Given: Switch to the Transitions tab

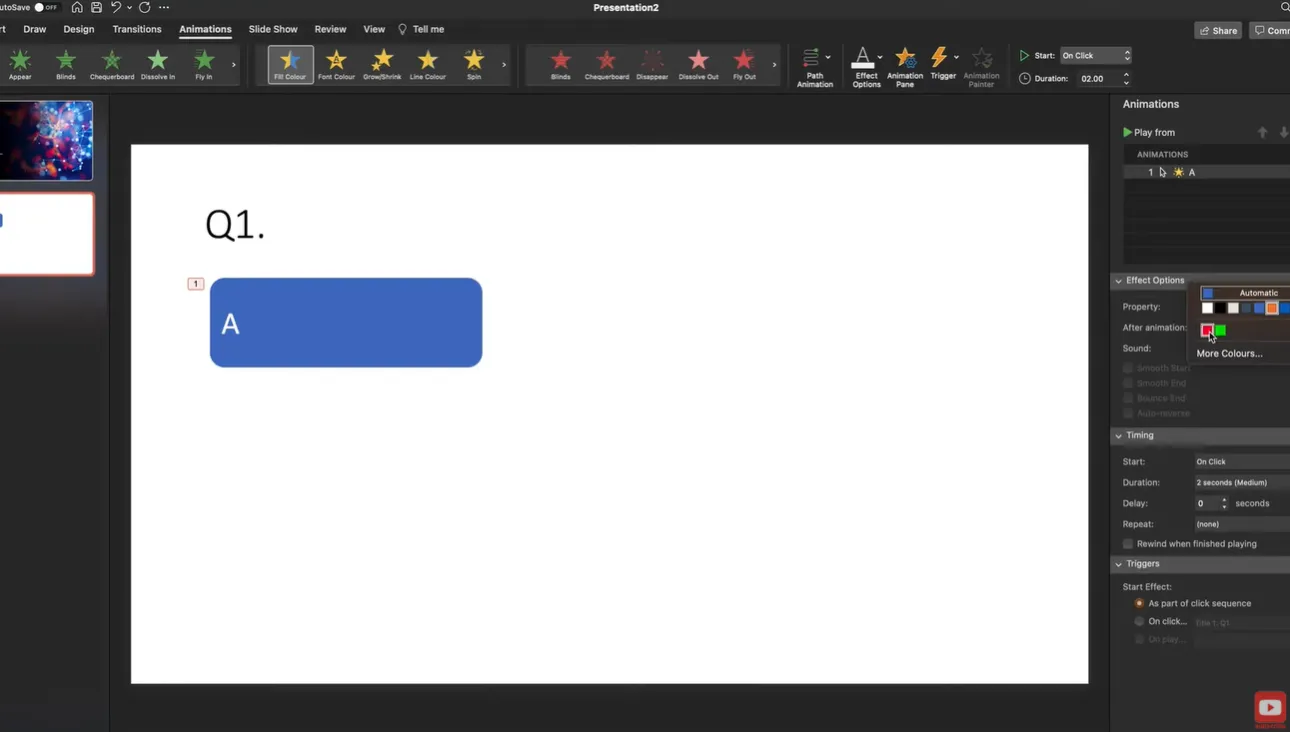Looking at the screenshot, I should [x=137, y=29].
